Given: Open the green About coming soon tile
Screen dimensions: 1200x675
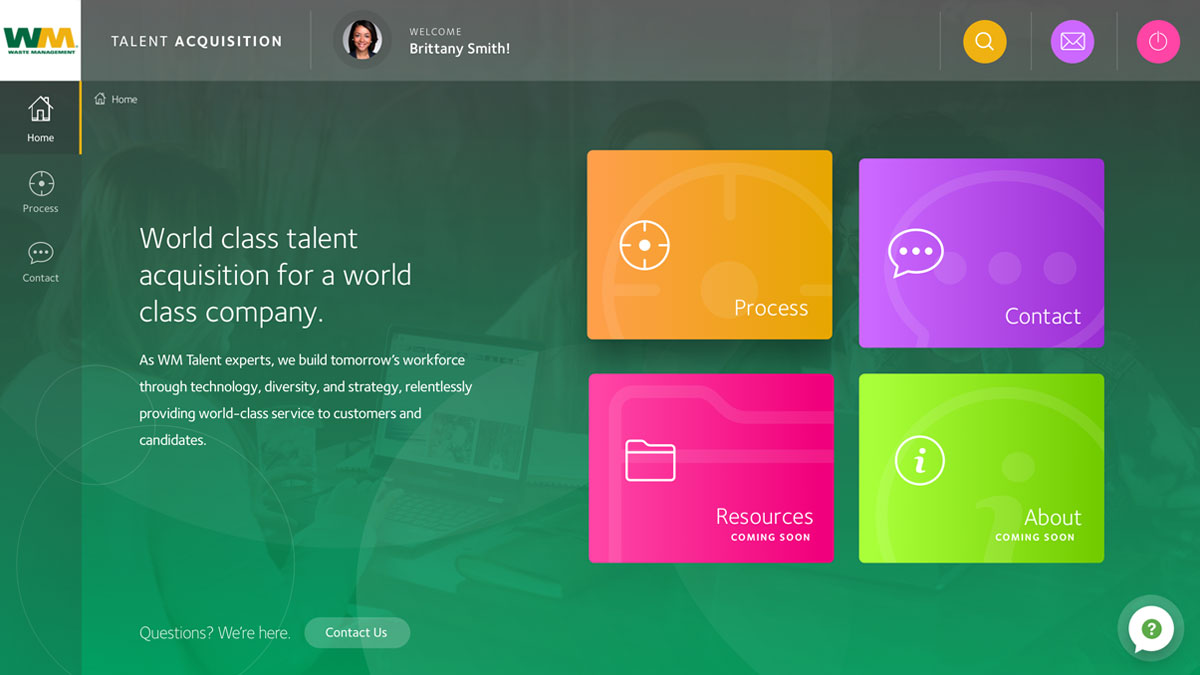Looking at the screenshot, I should [981, 467].
